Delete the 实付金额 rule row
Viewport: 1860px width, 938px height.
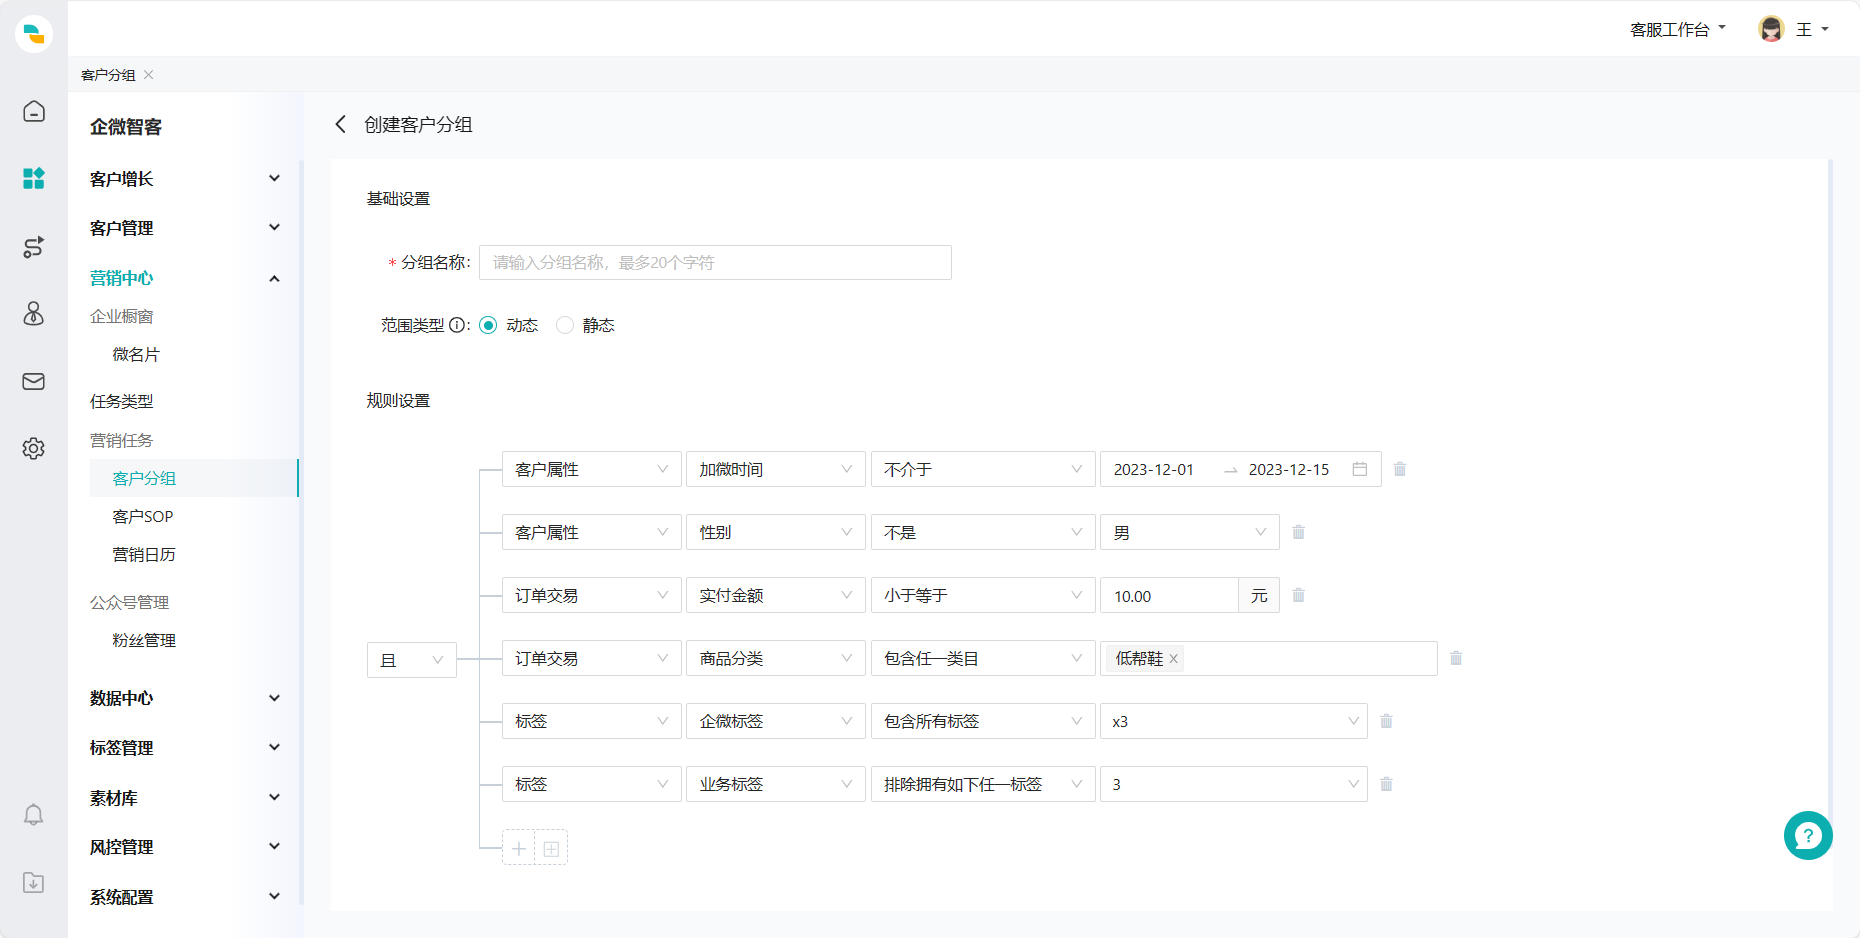(1298, 595)
